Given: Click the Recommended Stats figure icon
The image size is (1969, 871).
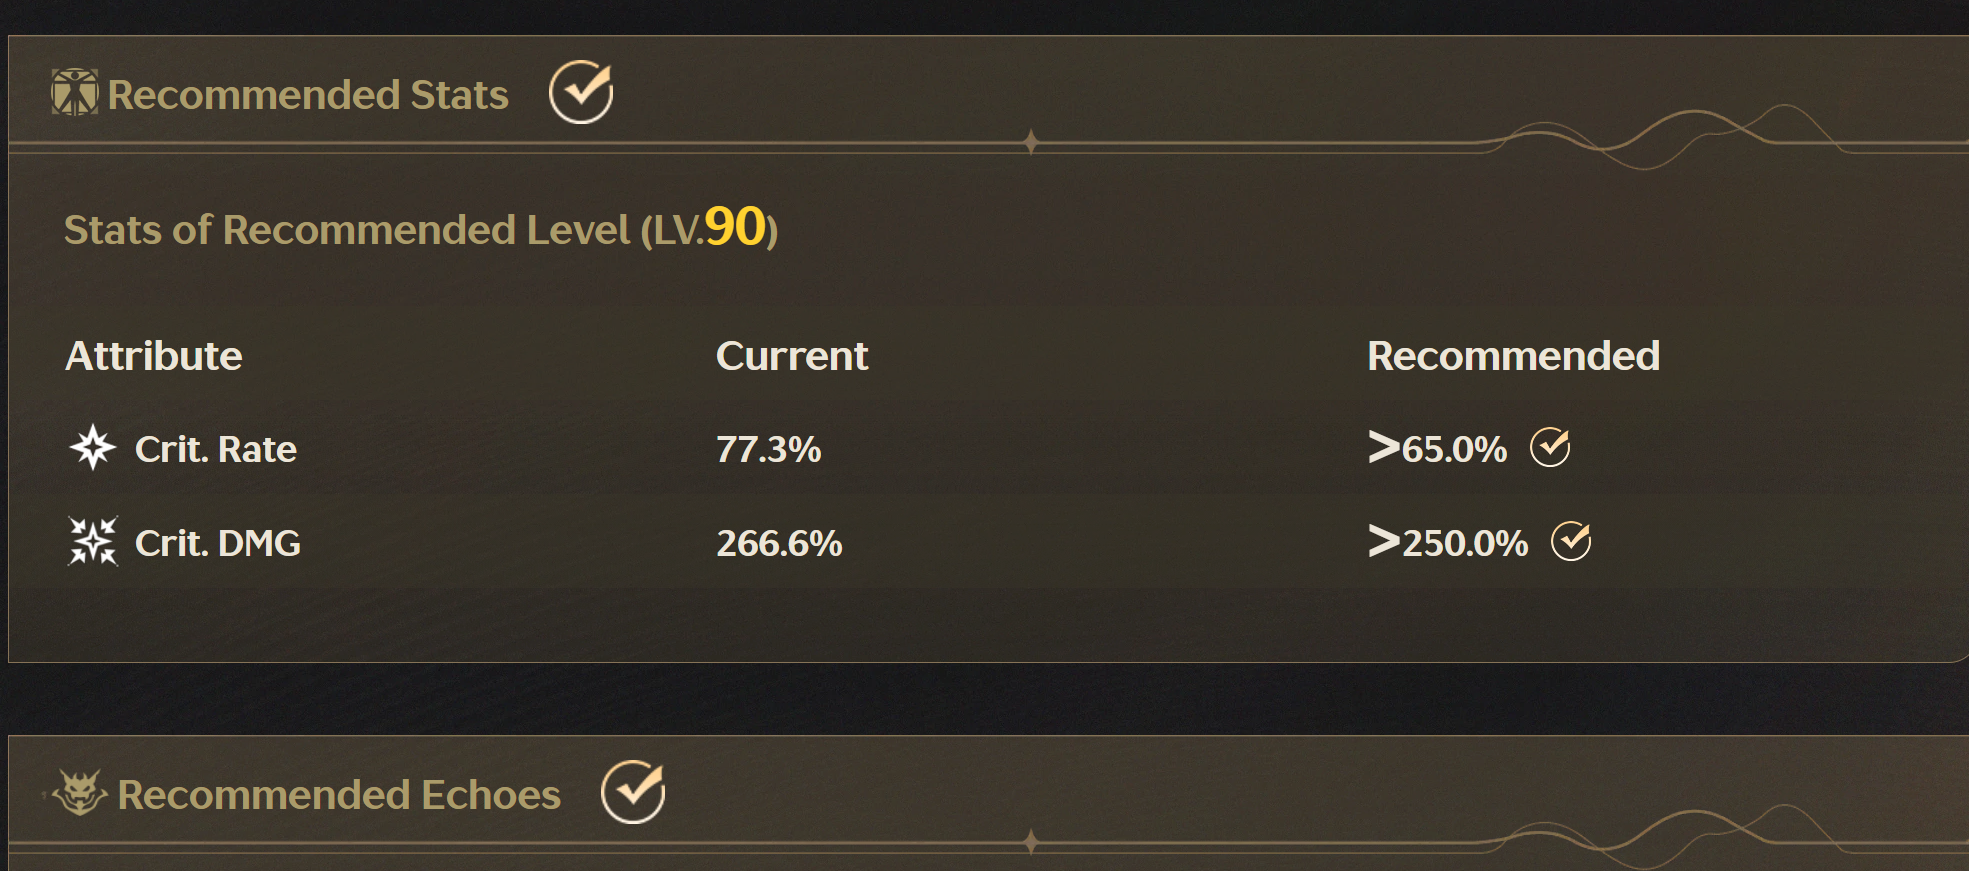Looking at the screenshot, I should coord(75,92).
